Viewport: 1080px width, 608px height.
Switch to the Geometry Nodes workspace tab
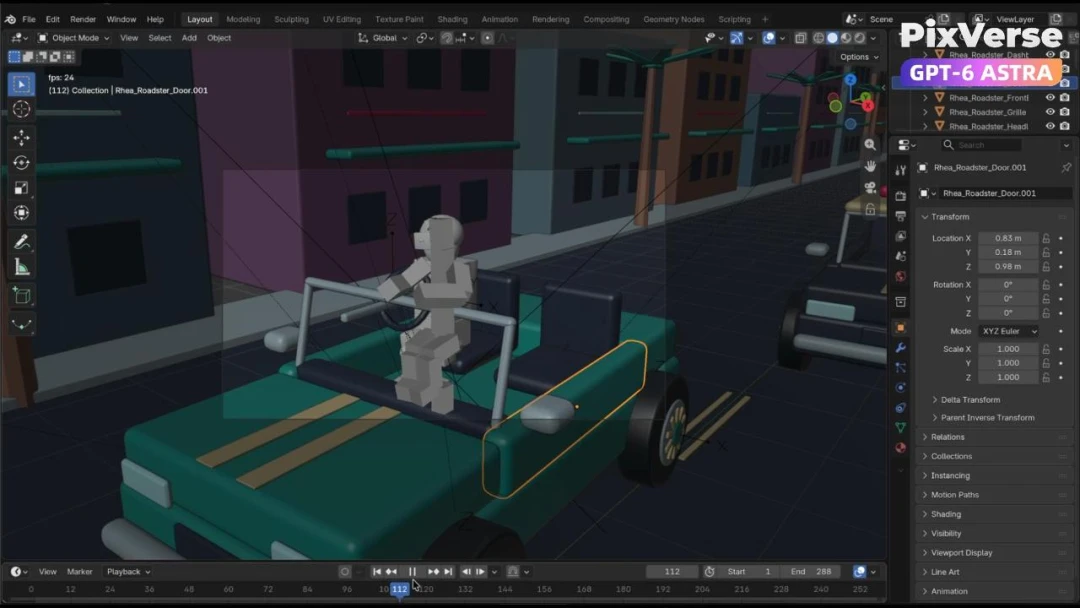tap(674, 19)
